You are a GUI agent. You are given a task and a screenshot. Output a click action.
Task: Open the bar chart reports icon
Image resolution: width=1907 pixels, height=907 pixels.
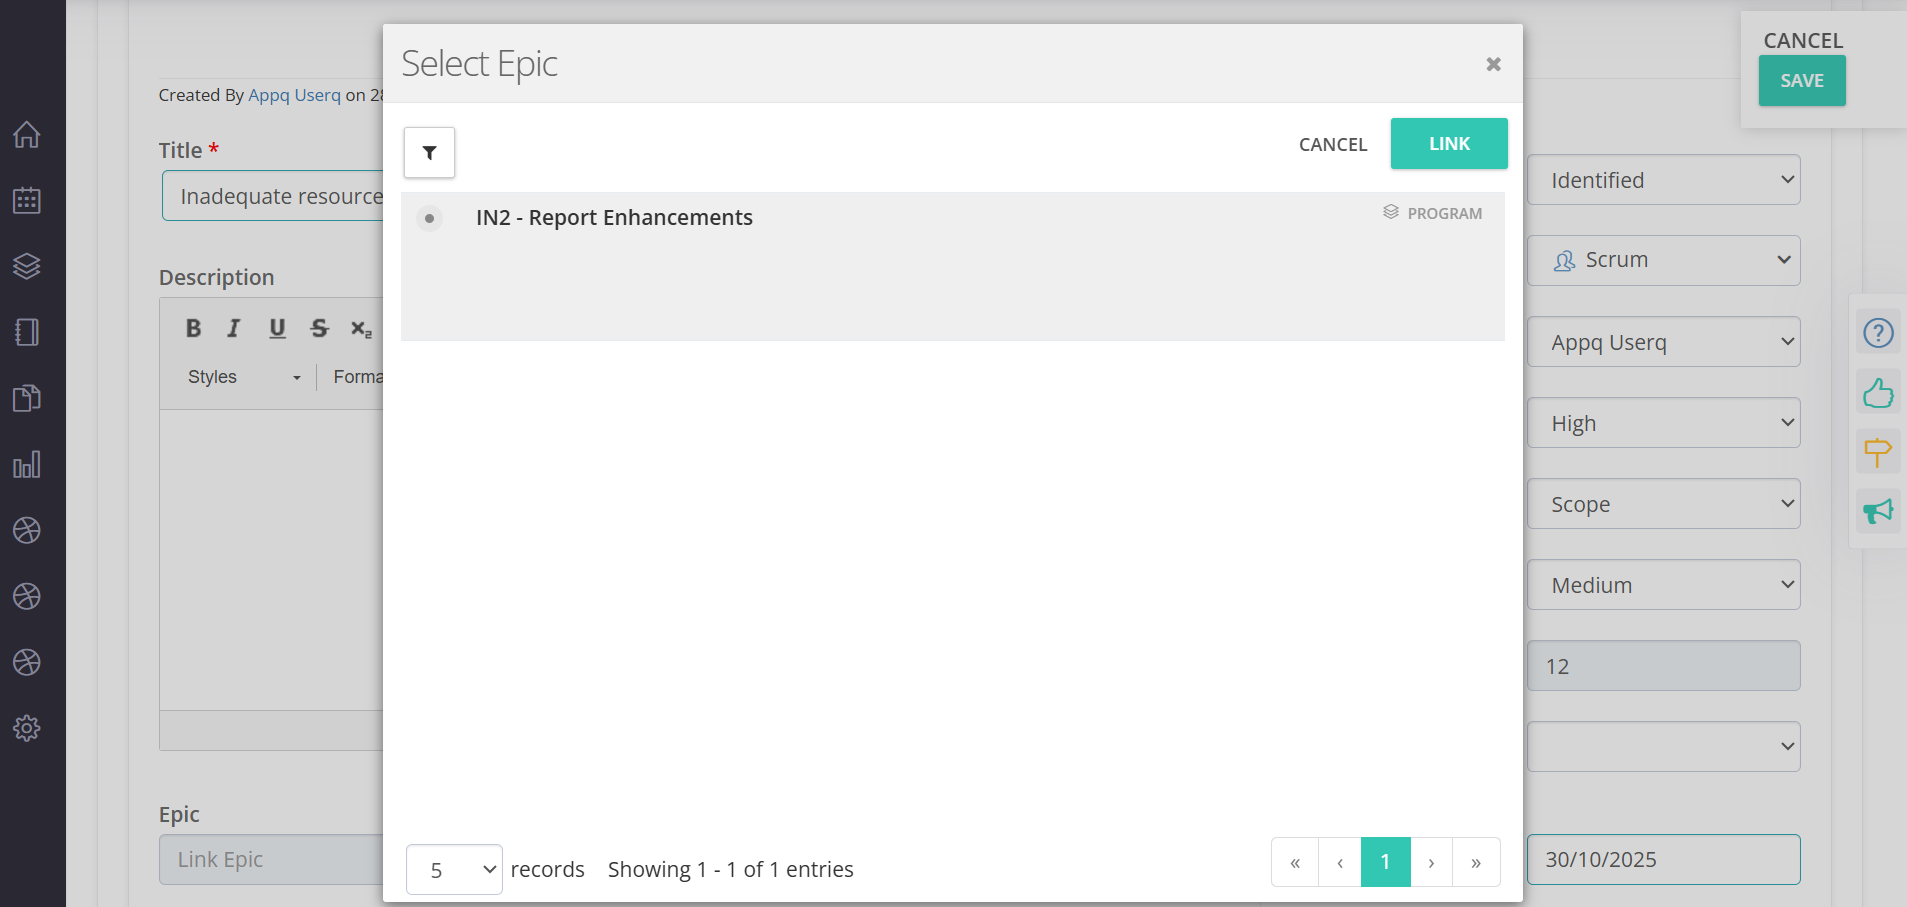click(x=27, y=465)
